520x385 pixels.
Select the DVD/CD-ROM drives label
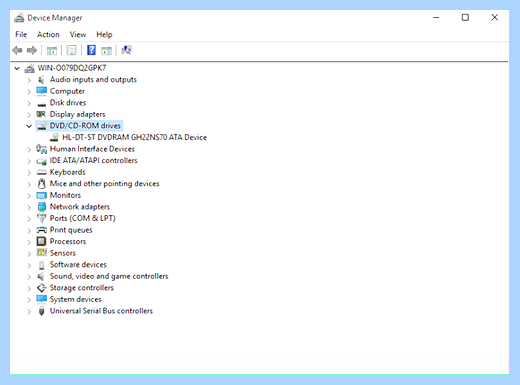(x=85, y=126)
